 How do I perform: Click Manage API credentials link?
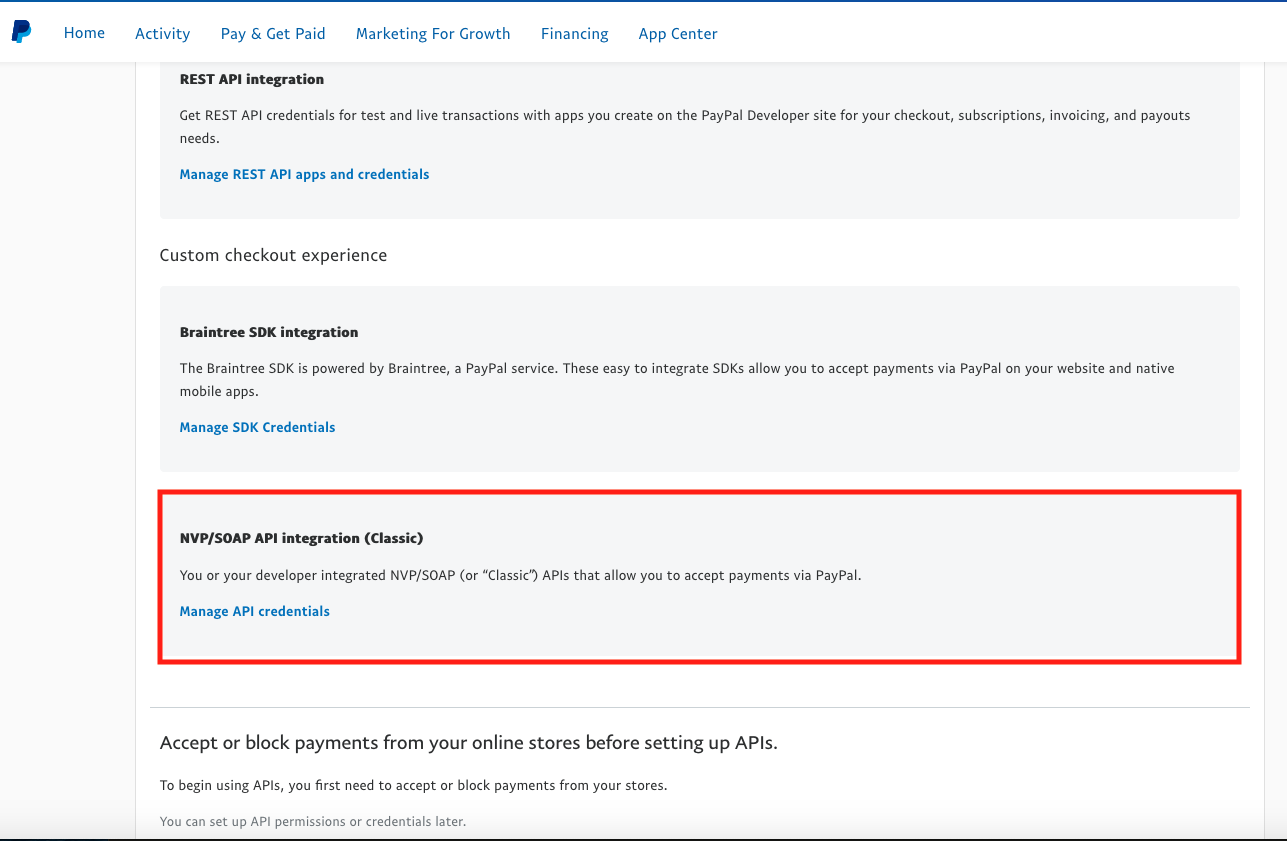[x=255, y=611]
